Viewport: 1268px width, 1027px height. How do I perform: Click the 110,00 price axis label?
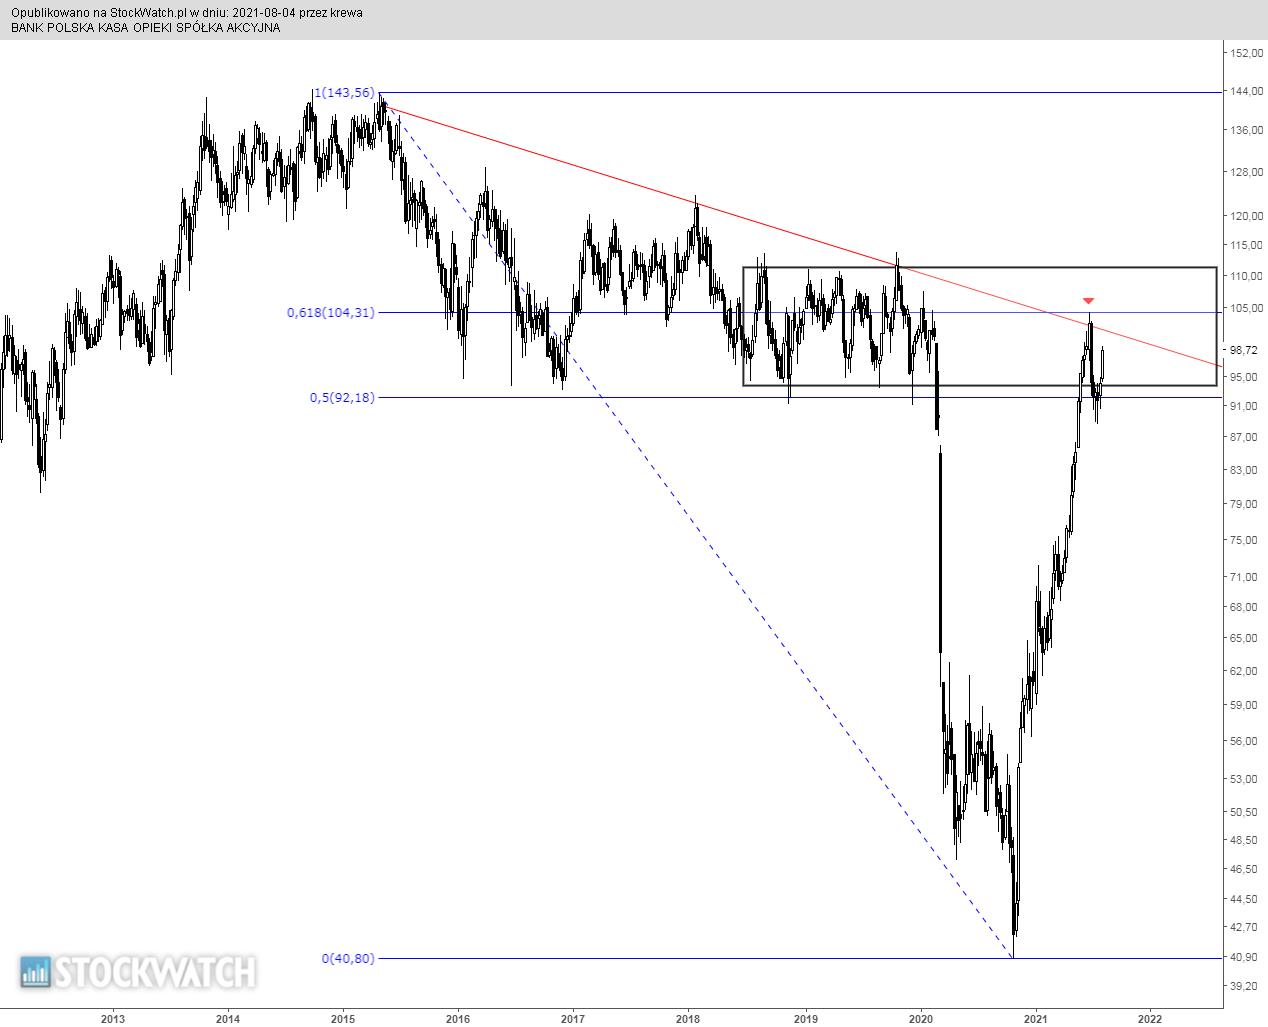1245,276
